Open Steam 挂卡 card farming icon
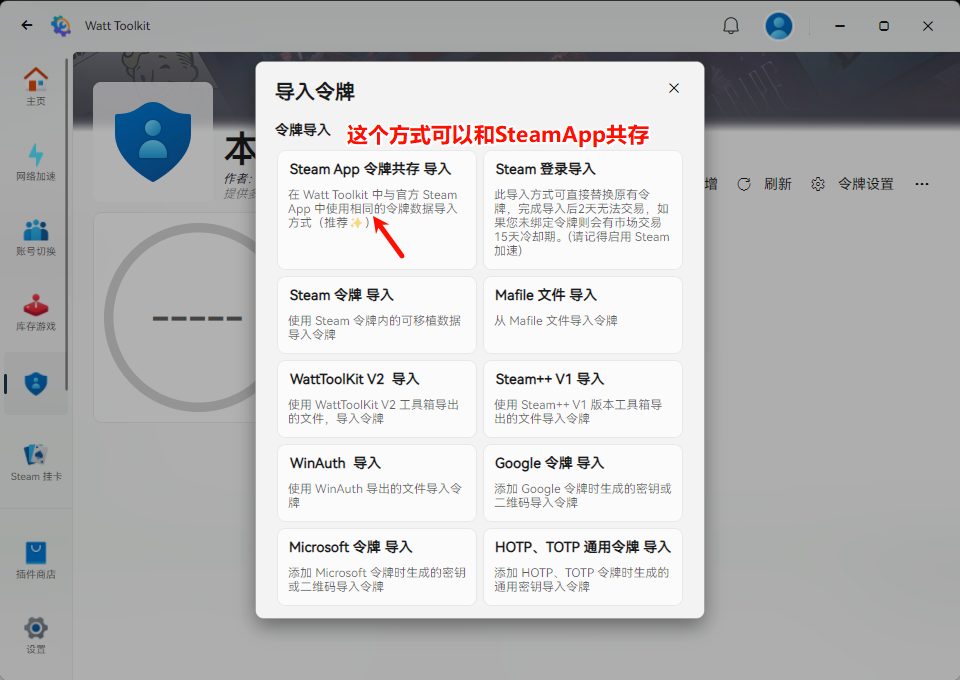The width and height of the screenshot is (960, 680). (x=36, y=462)
